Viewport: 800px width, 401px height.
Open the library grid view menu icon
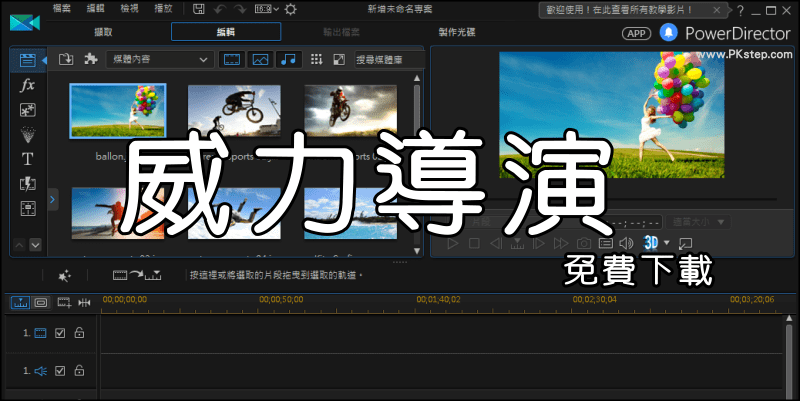(316, 59)
